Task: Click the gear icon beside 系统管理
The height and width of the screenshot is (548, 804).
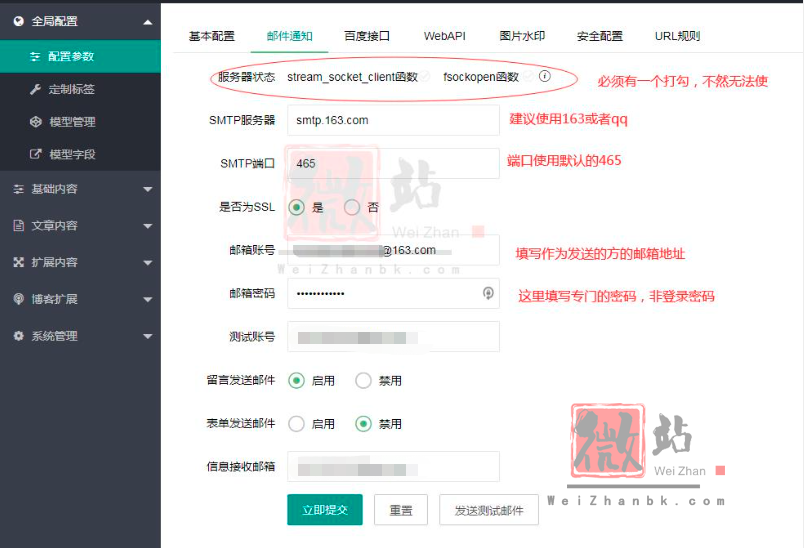Action: click(x=19, y=336)
